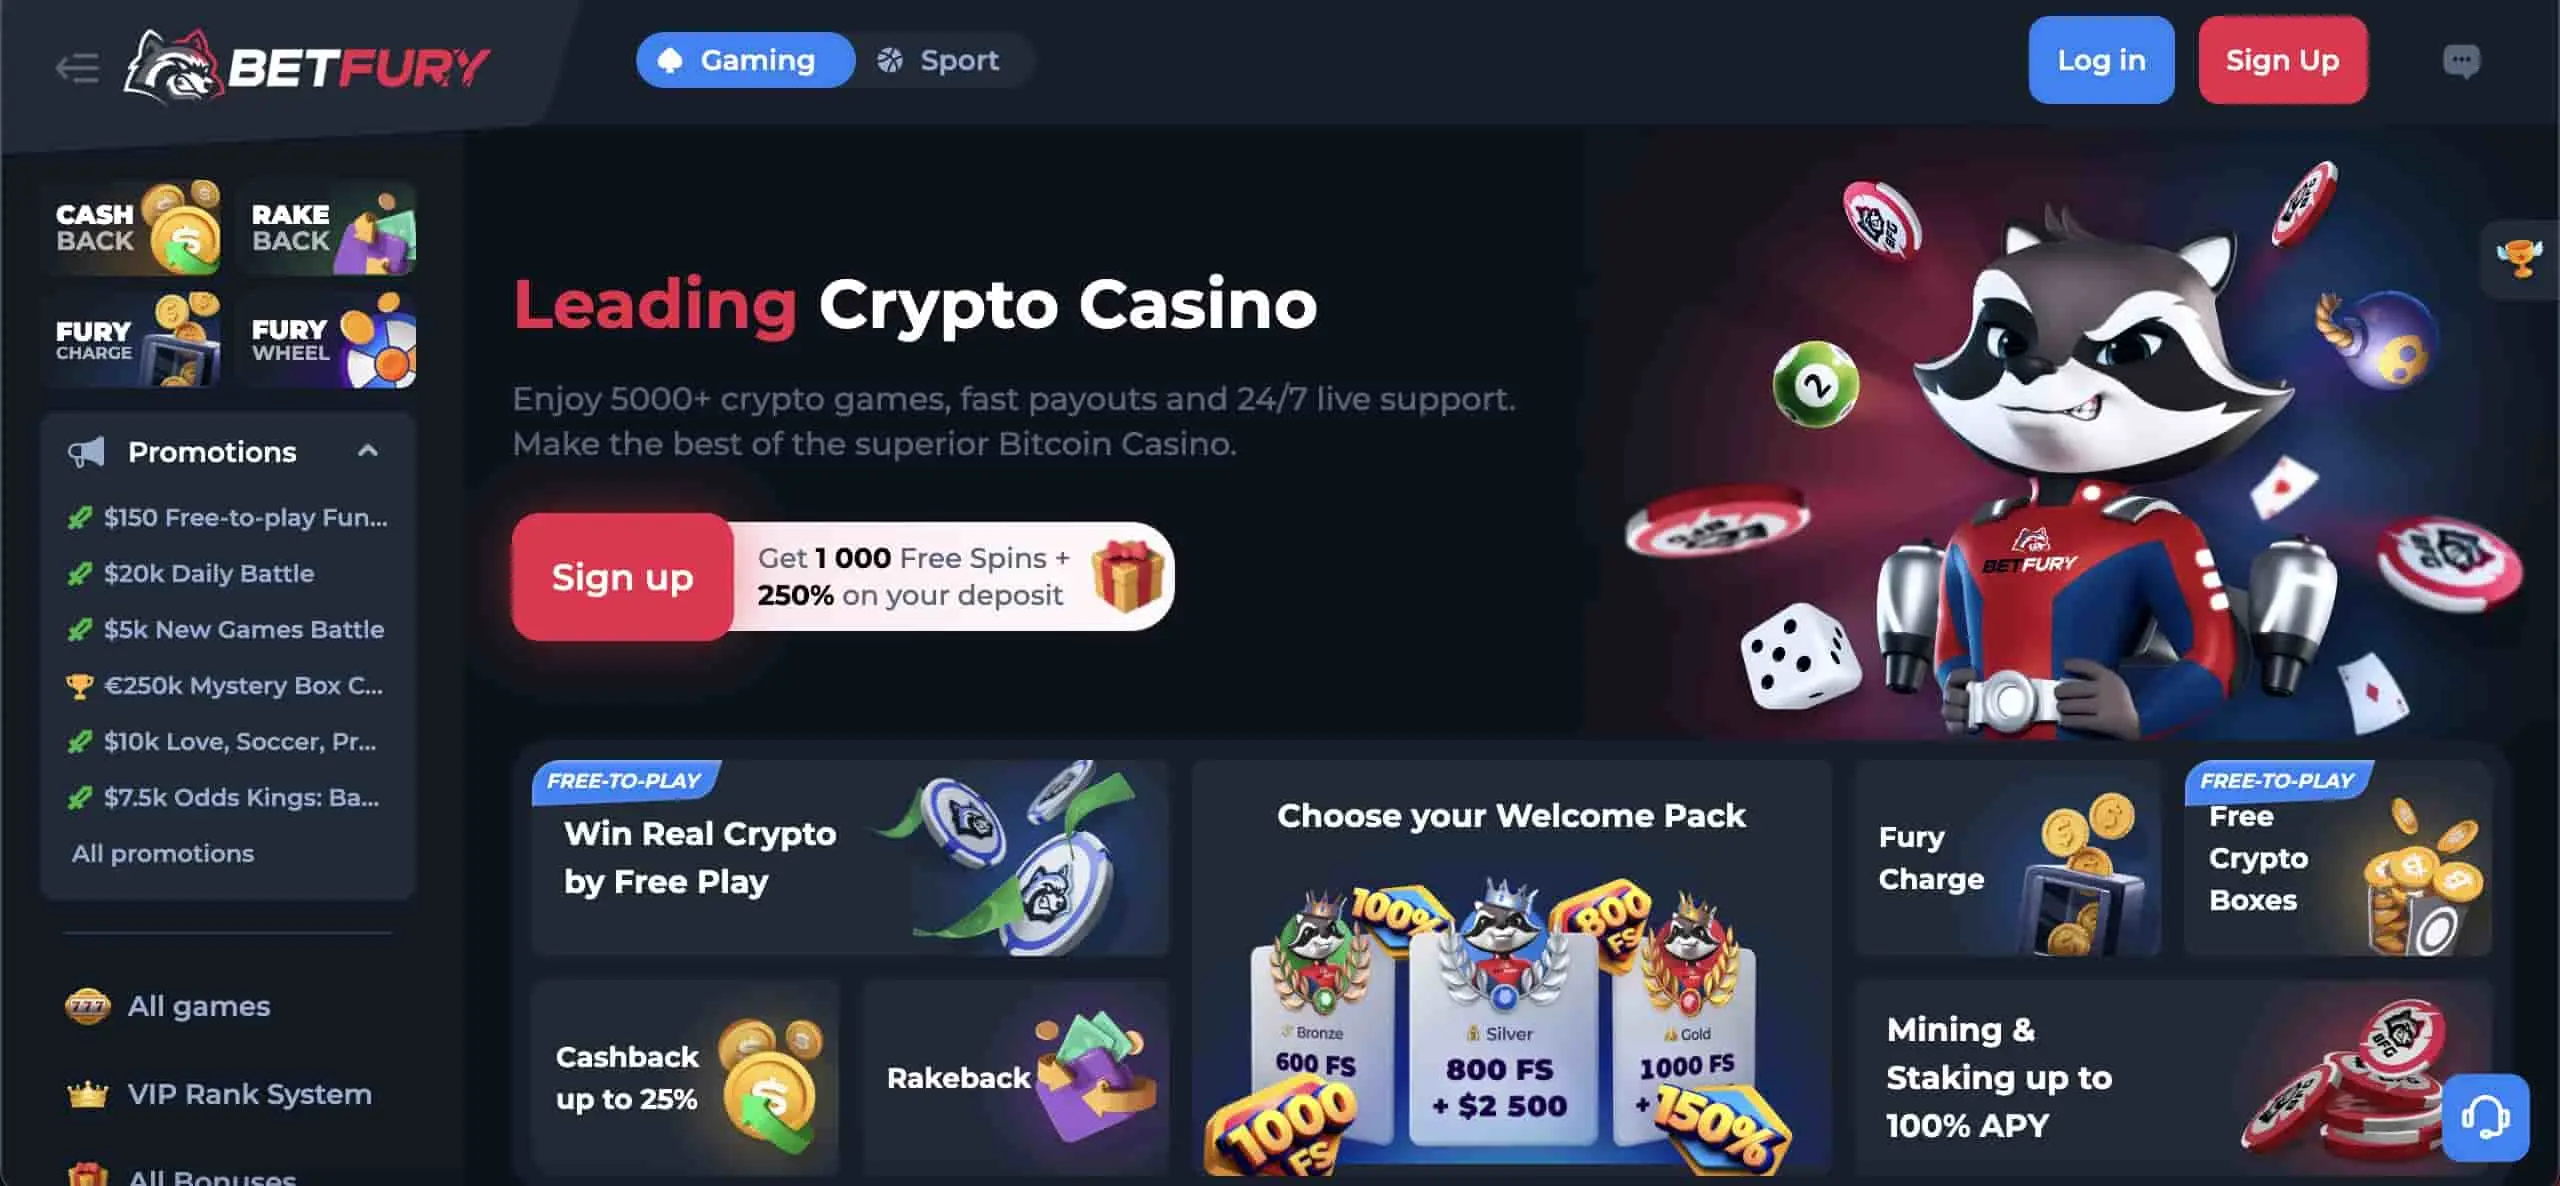Open Win Real Crypto by Free Play banner

coord(850,858)
